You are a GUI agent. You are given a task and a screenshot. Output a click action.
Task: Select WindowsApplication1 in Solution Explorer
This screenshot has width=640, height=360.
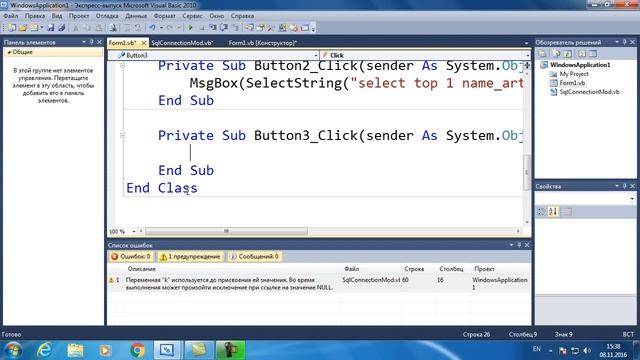click(580, 65)
